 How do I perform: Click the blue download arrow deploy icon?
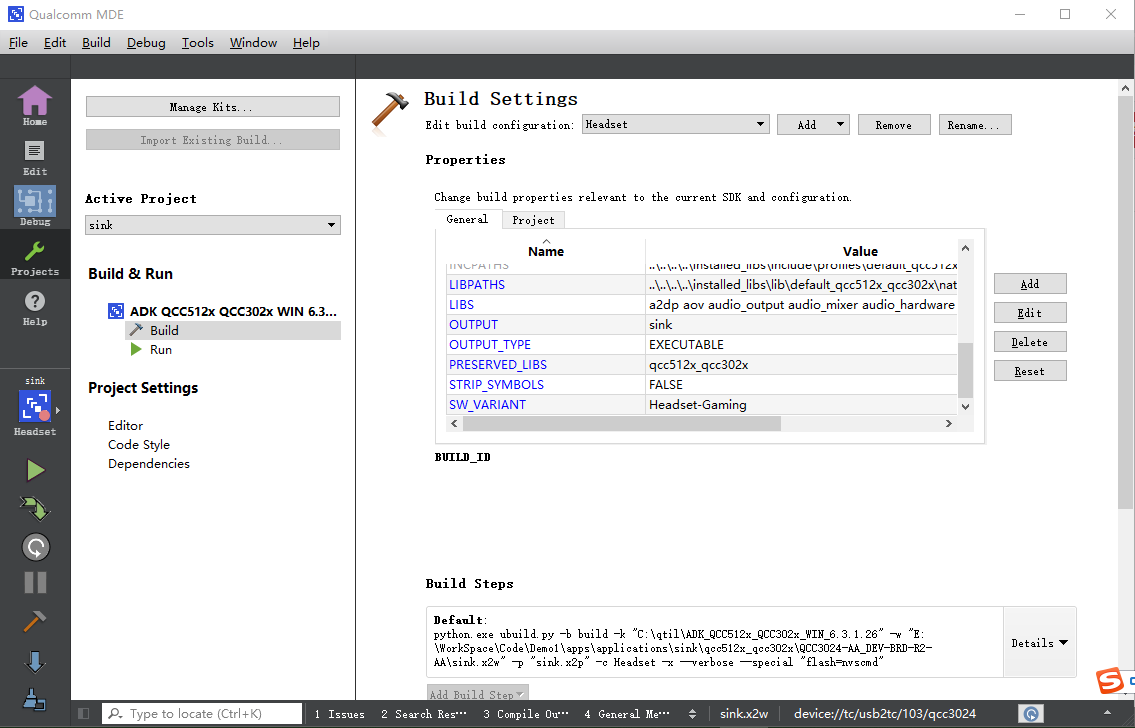[x=35, y=661]
